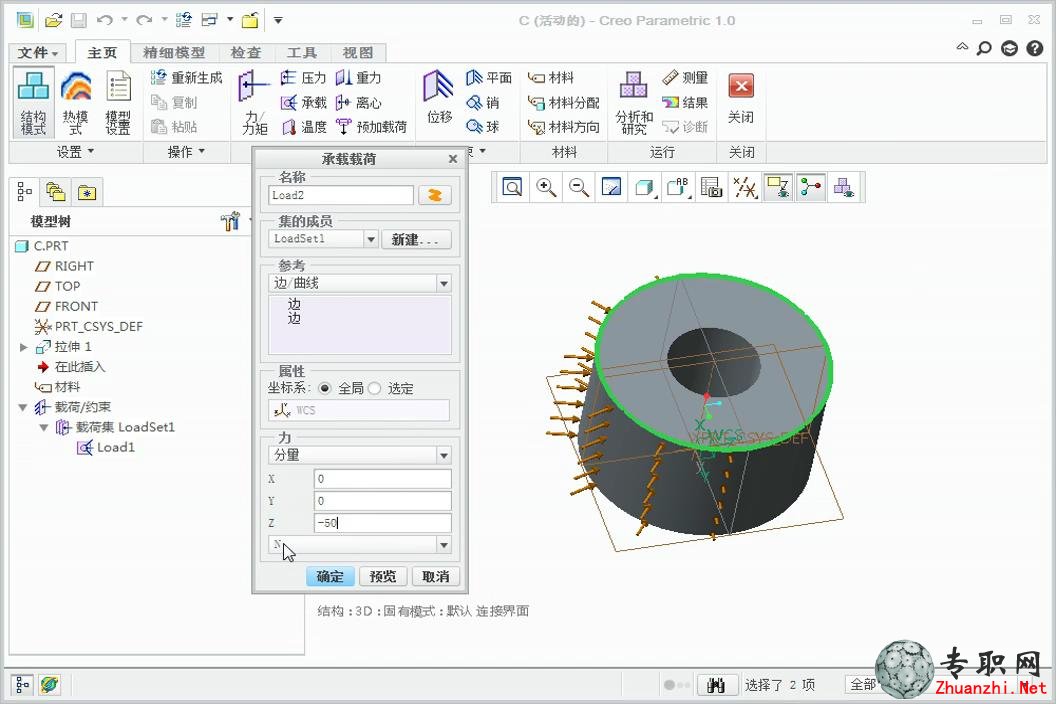
Task: Open 模型设置 model setup
Action: 119,102
